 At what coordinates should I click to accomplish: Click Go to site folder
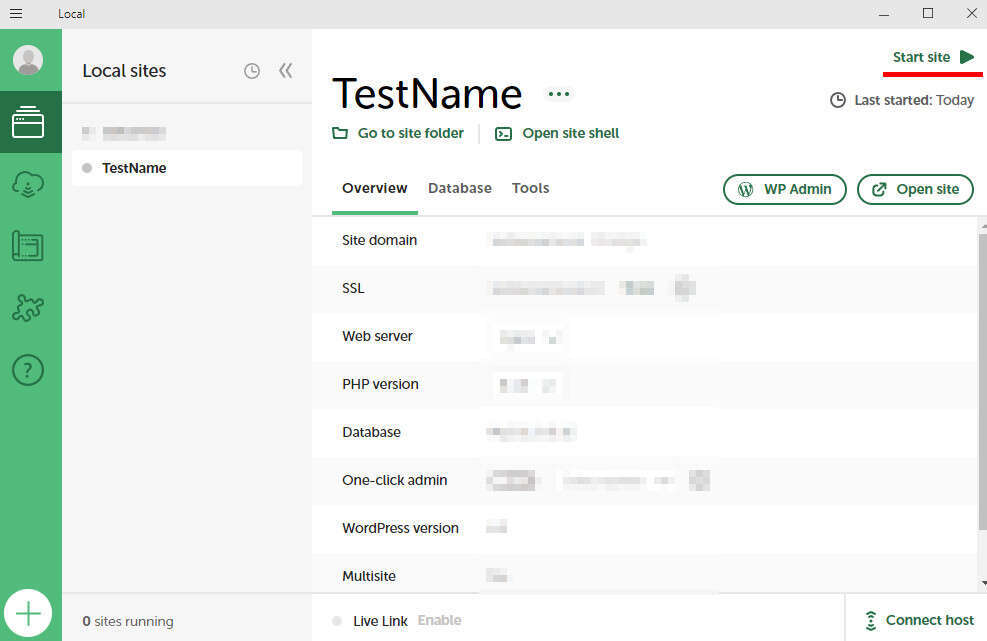point(398,133)
